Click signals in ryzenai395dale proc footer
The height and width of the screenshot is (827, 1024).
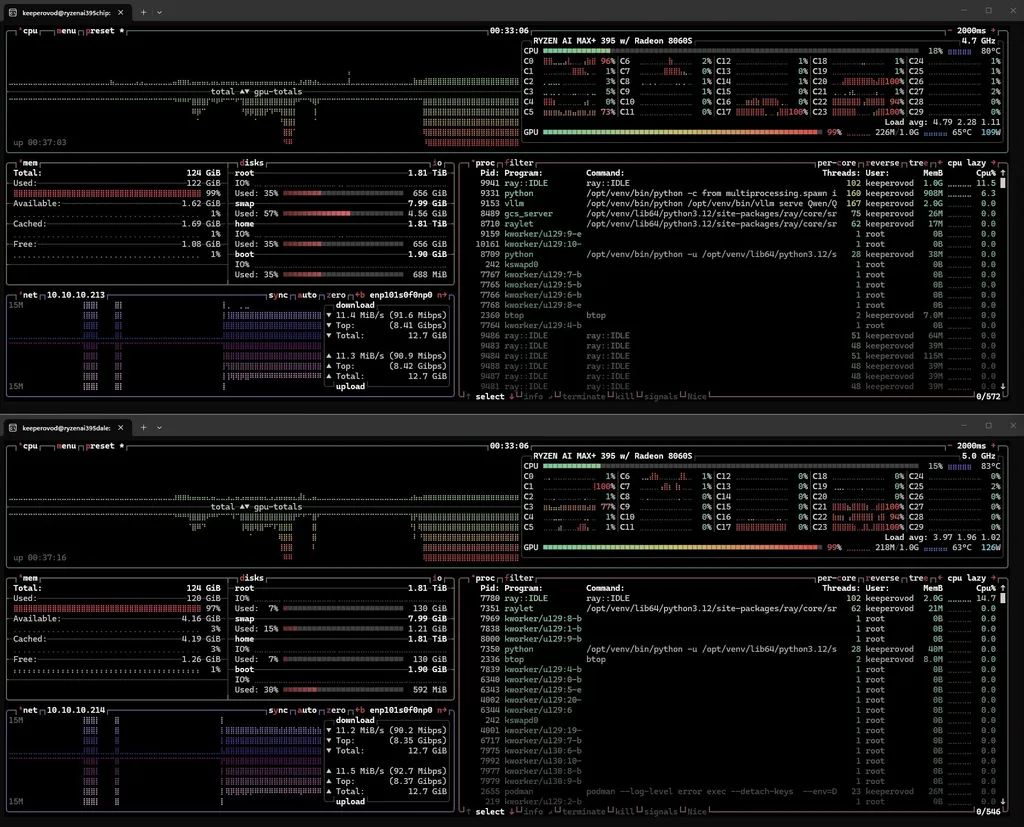tap(661, 811)
